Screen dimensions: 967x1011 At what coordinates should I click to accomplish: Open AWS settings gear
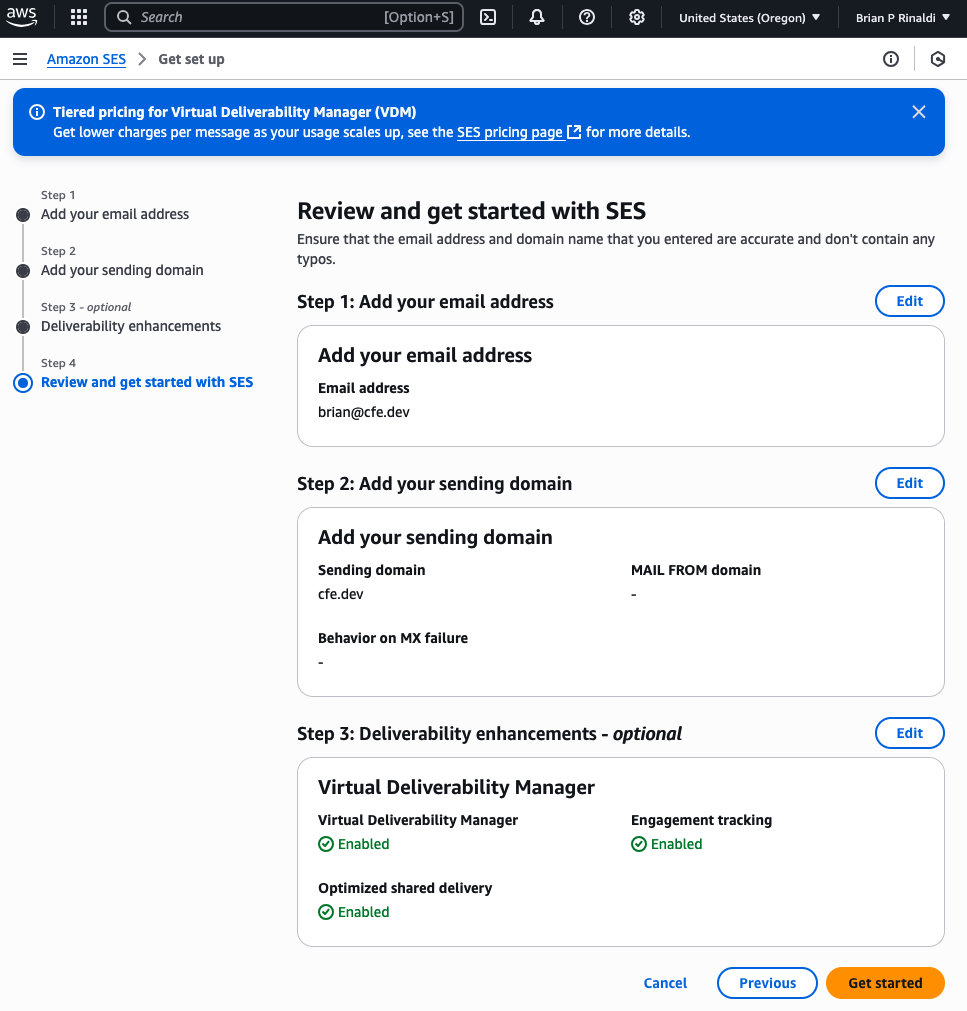click(x=637, y=17)
